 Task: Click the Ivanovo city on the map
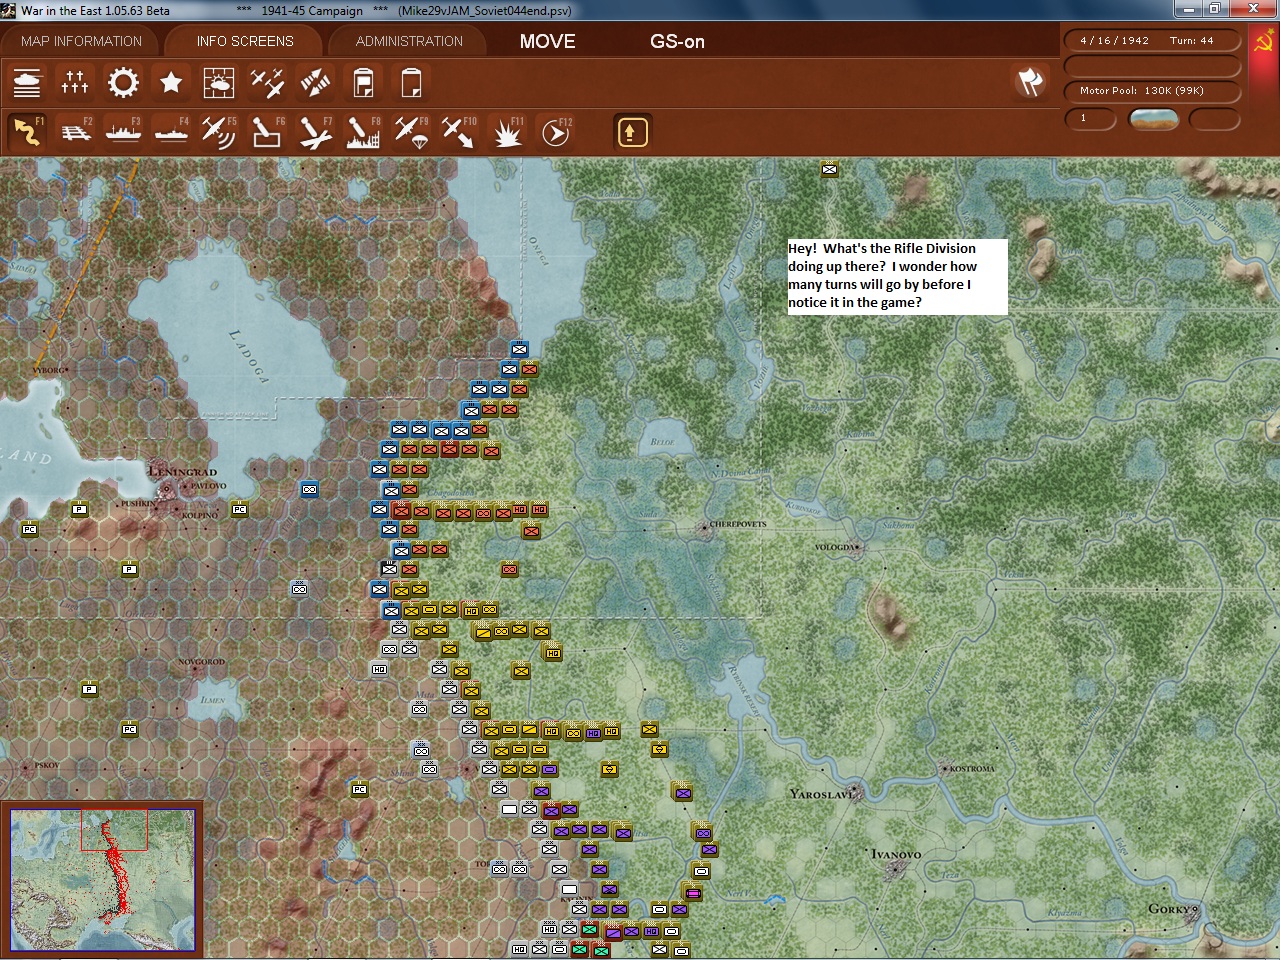pos(896,855)
